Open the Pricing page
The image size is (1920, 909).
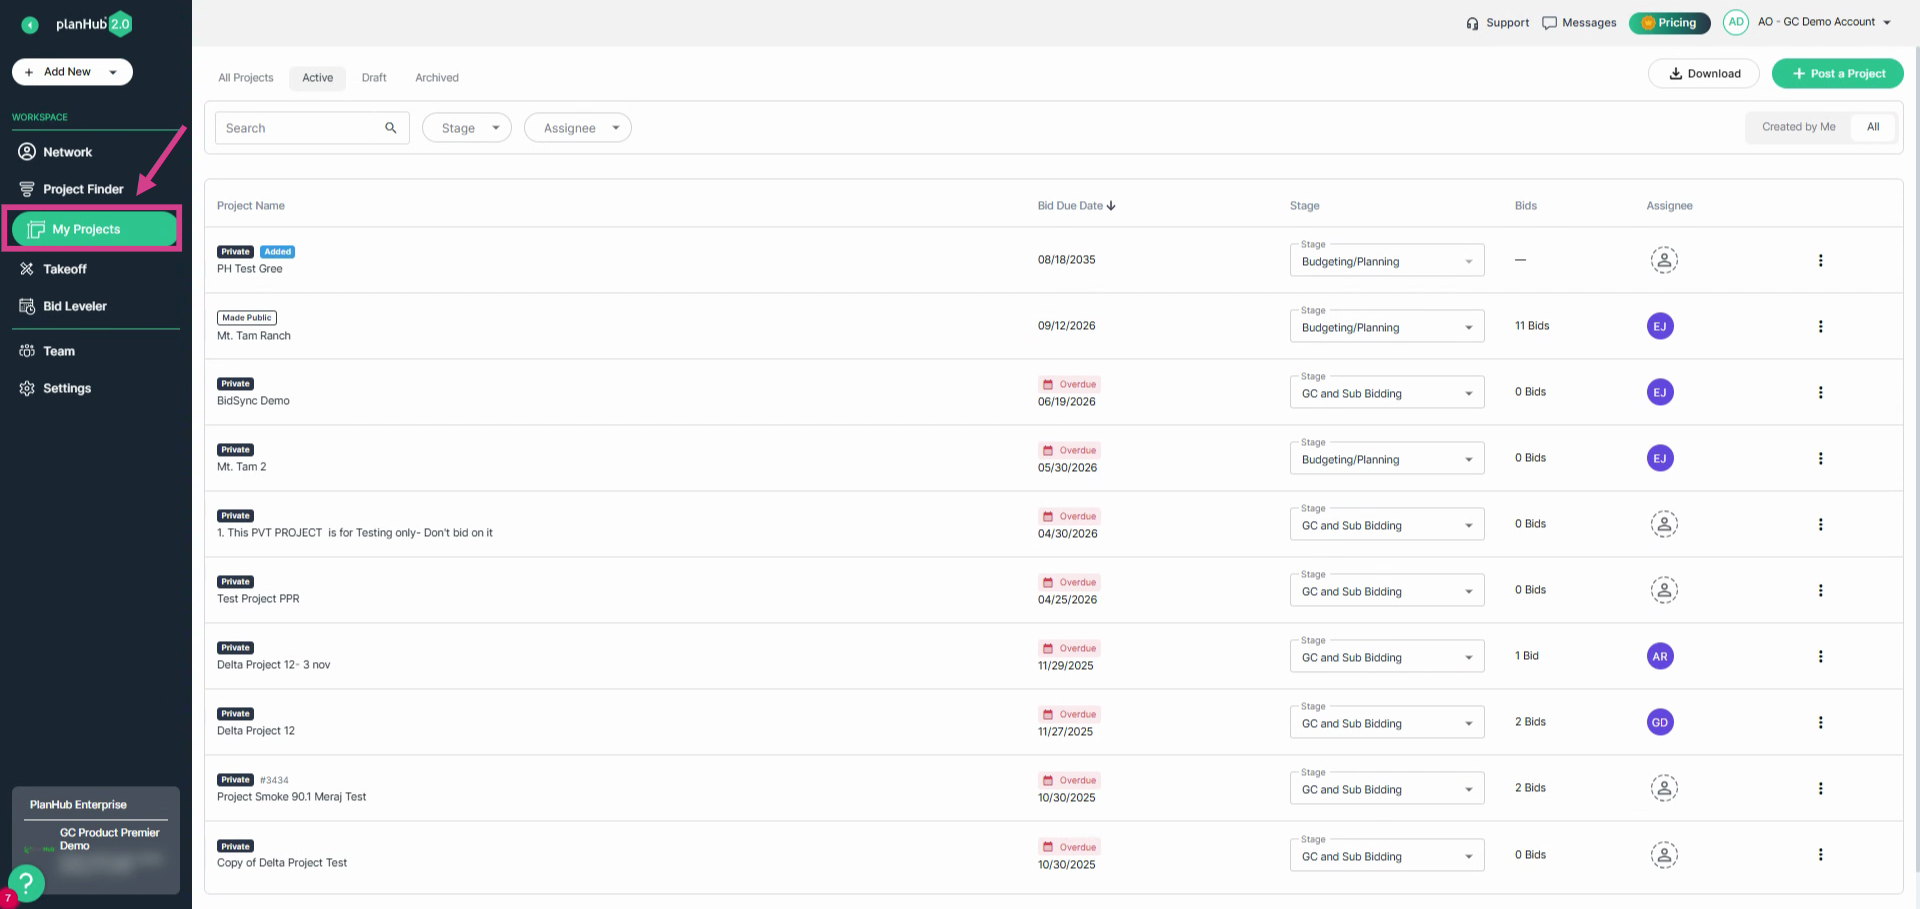pyautogui.click(x=1669, y=22)
